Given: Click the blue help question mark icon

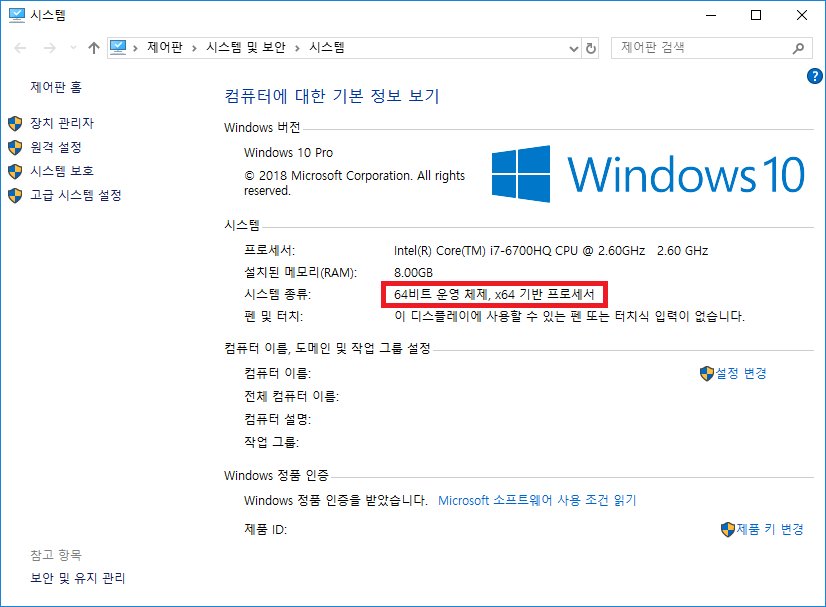Looking at the screenshot, I should pos(814,77).
